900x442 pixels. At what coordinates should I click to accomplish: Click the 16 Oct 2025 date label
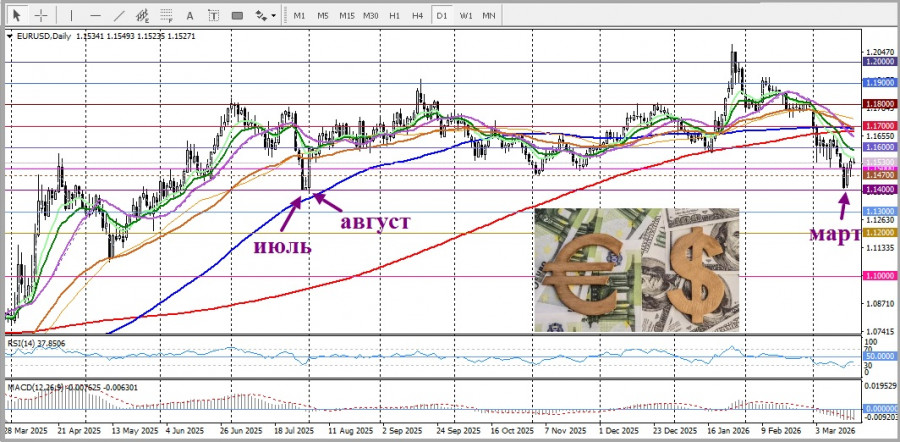click(512, 431)
